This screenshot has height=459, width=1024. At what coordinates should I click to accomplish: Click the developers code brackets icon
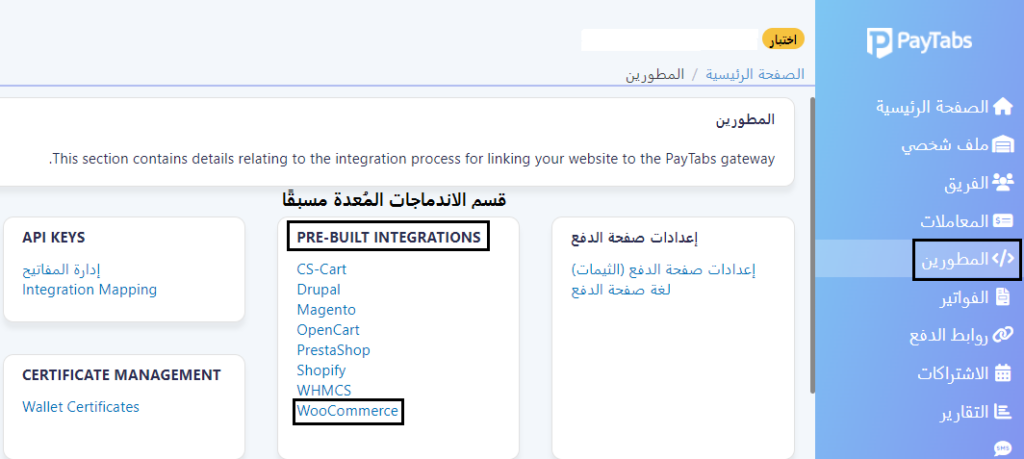[1002, 259]
